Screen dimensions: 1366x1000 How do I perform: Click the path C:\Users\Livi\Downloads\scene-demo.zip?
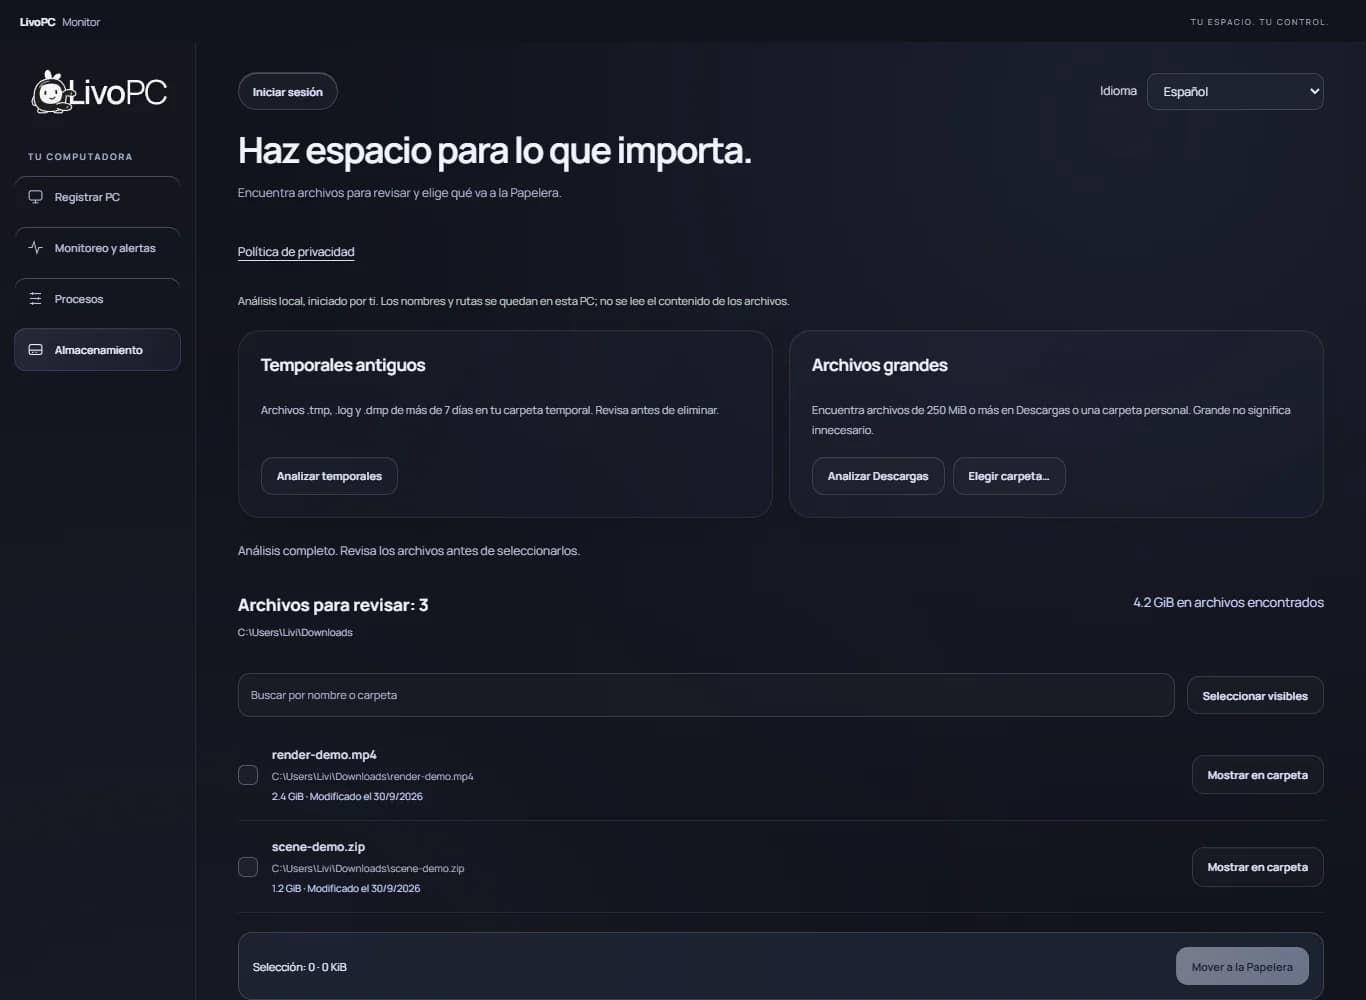click(x=368, y=869)
